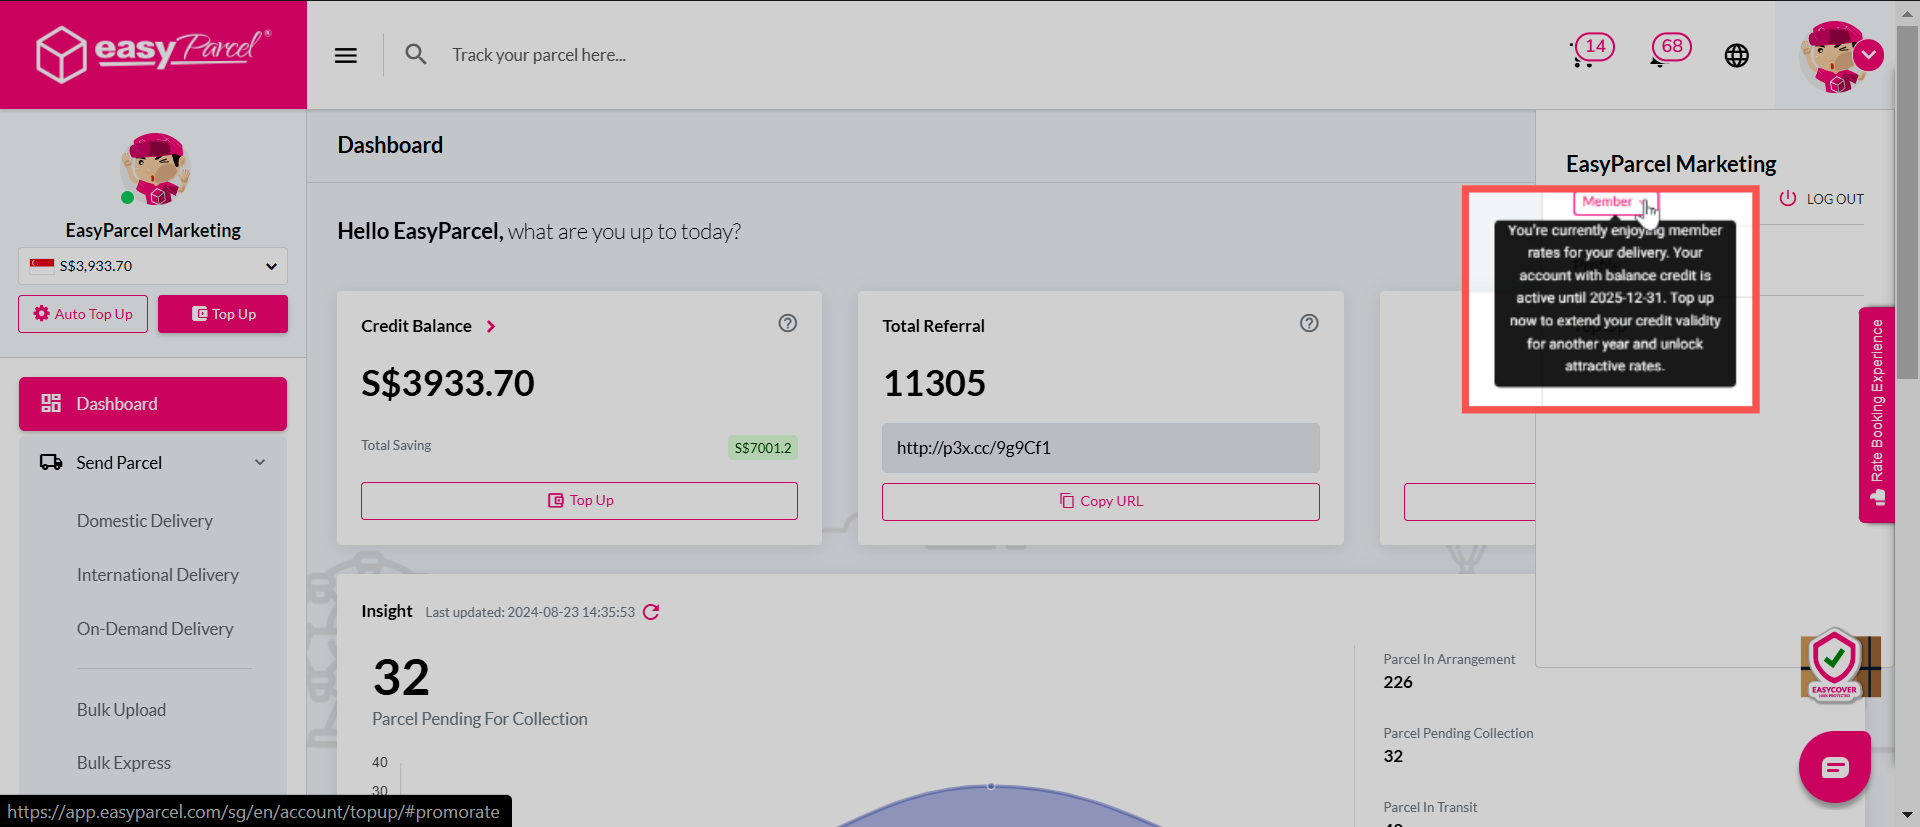Toggle the hamburger menu icon

tap(346, 55)
